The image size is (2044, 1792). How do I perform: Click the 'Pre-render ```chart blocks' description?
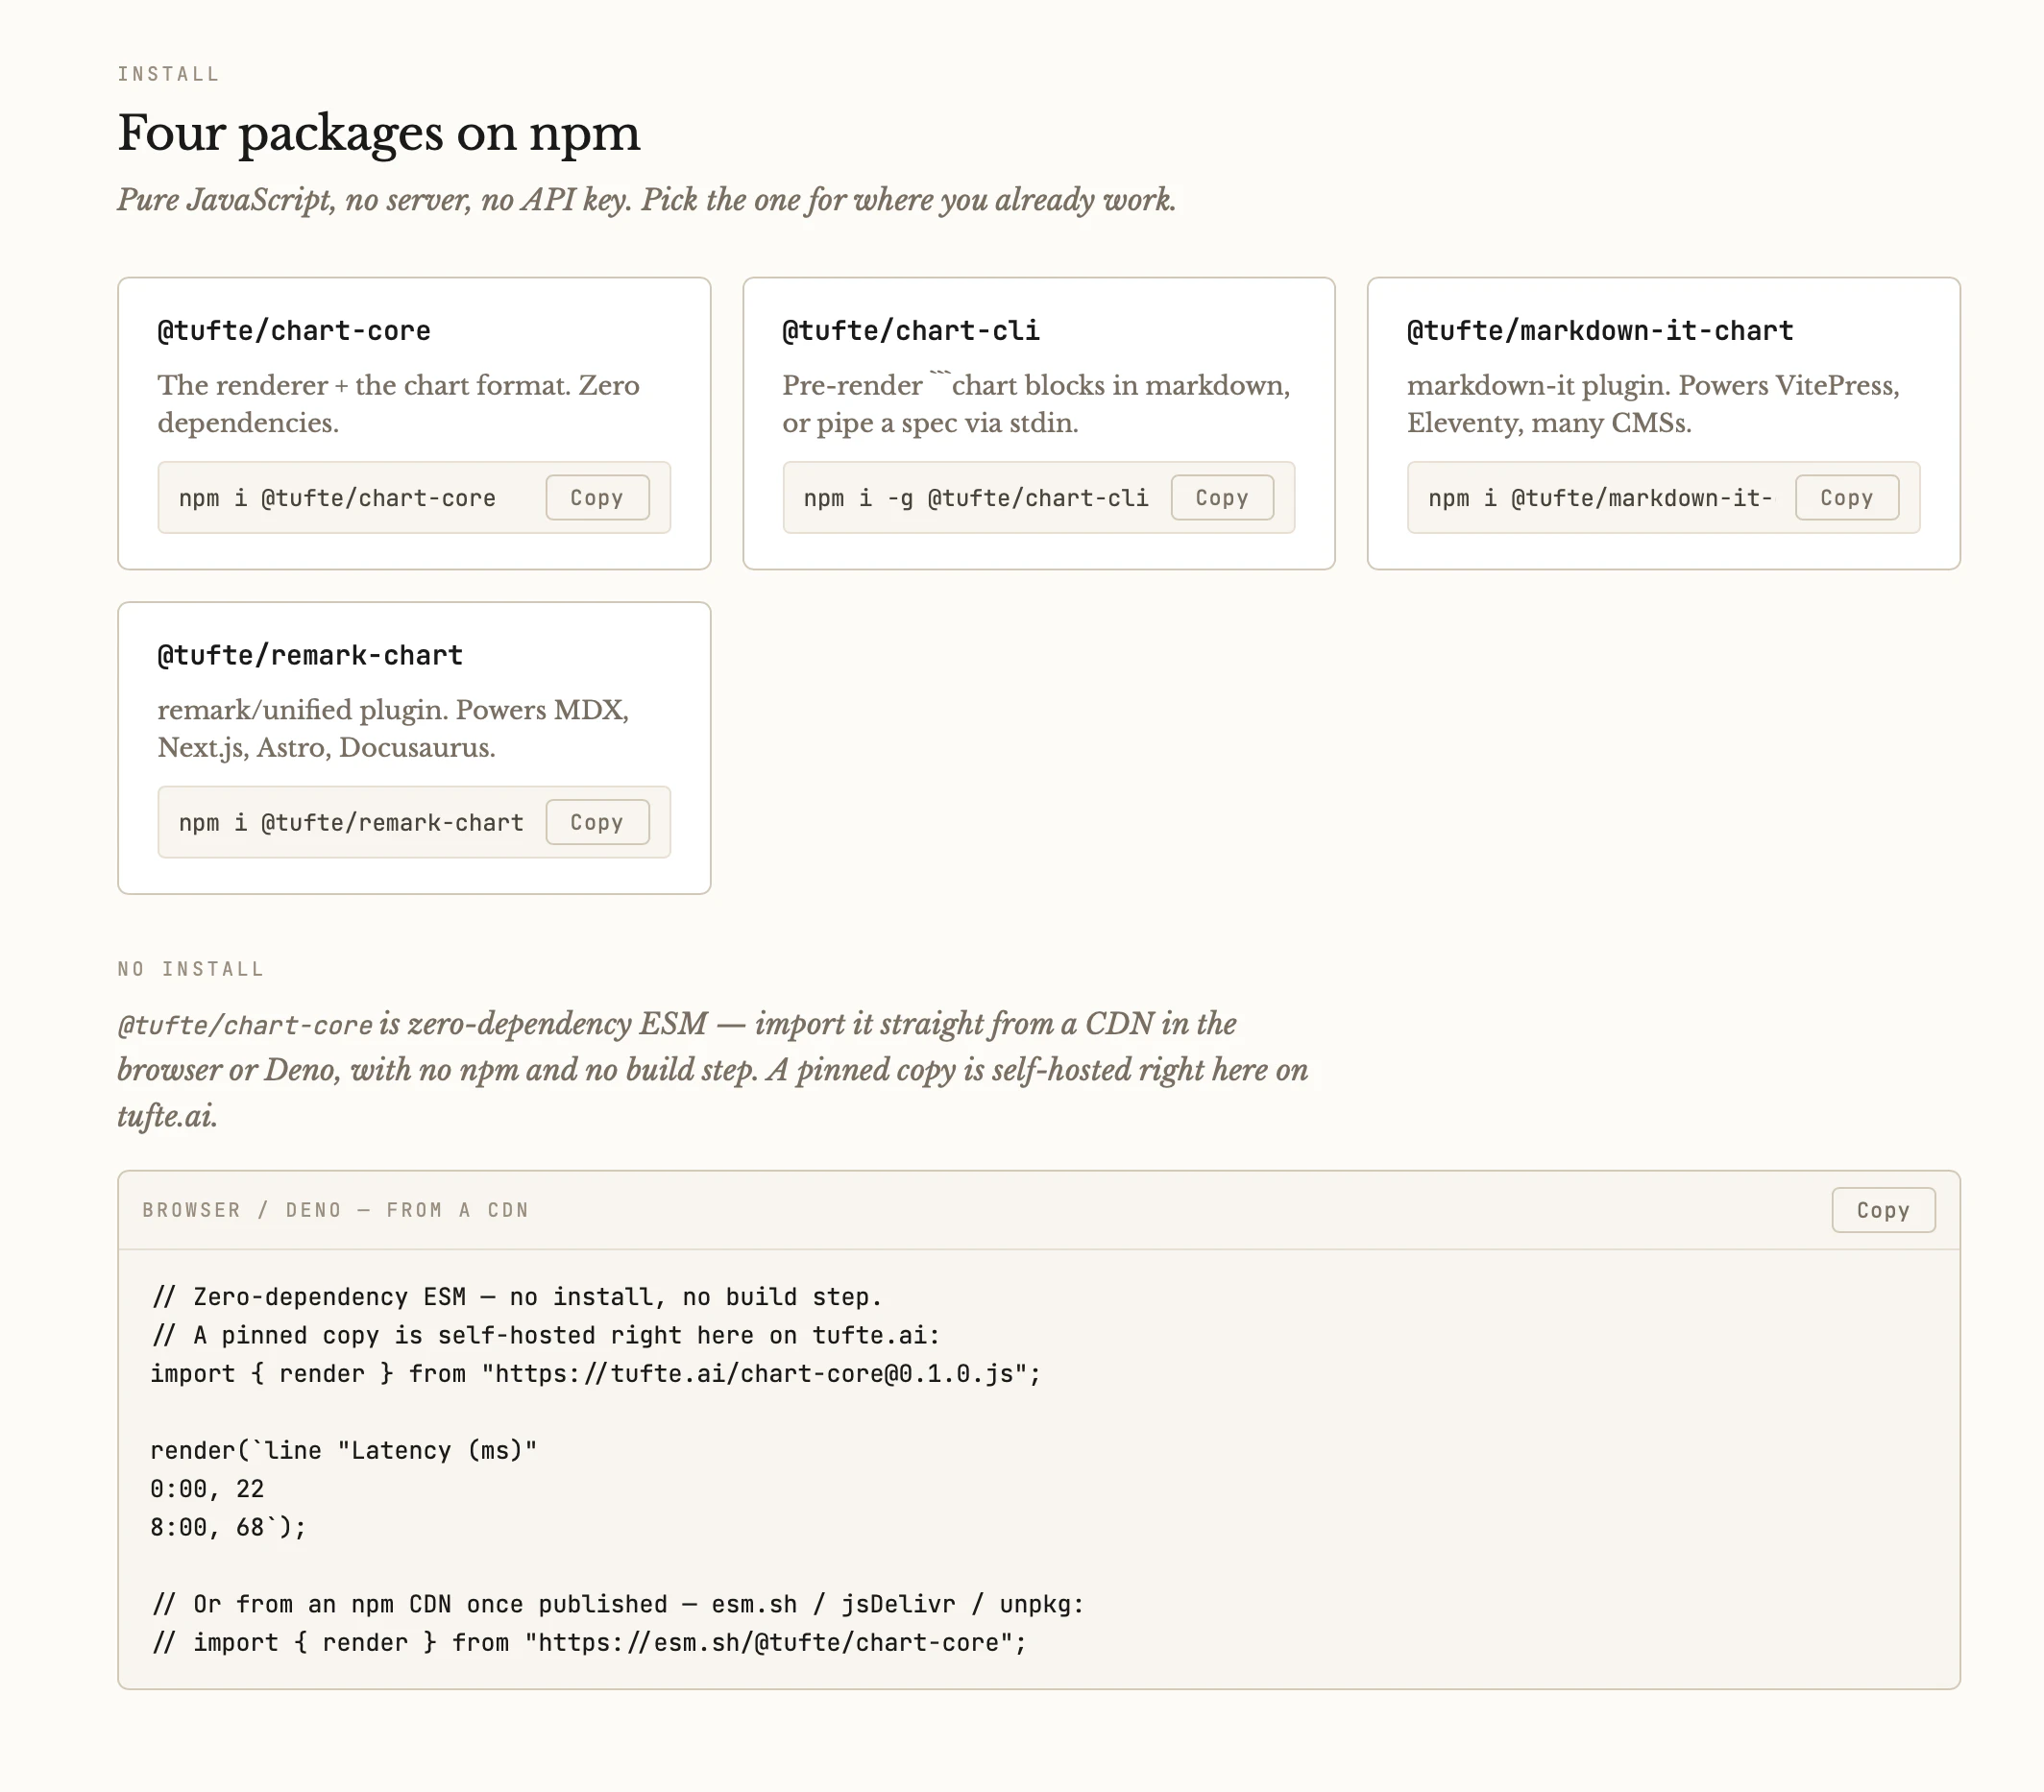1036,404
